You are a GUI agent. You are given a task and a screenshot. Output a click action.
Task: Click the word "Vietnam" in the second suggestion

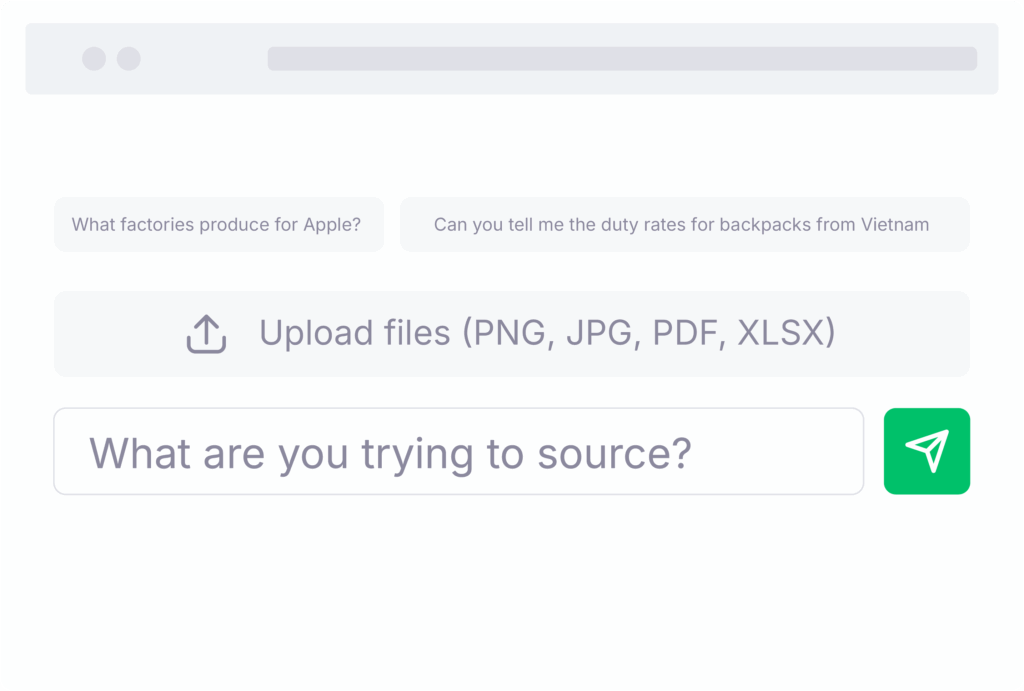tap(894, 225)
